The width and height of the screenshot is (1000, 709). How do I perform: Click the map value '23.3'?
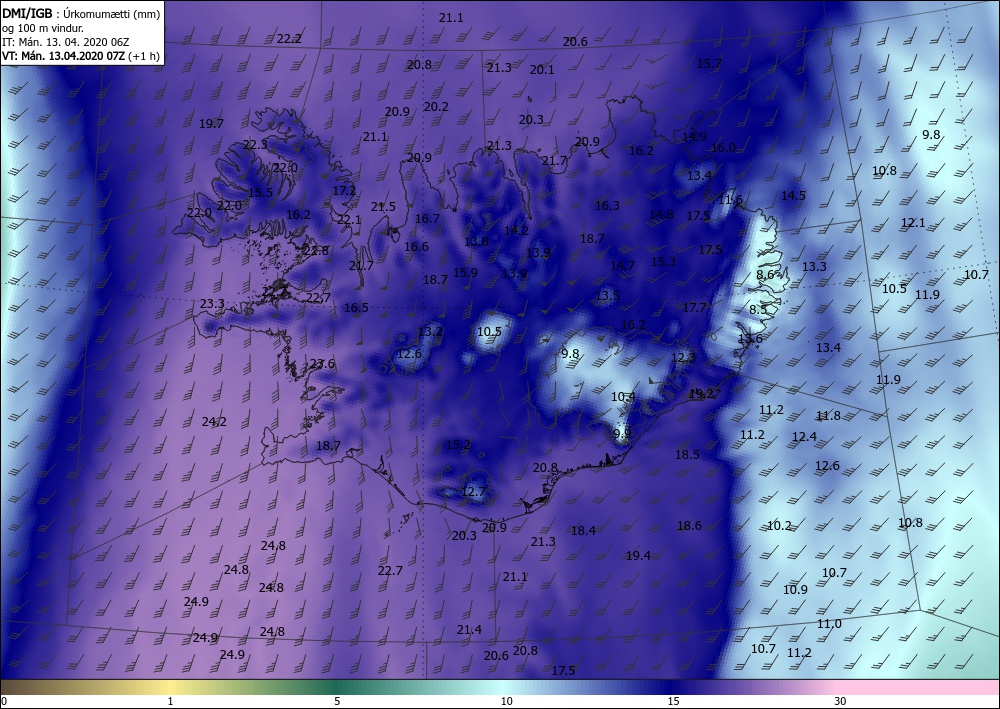pos(212,304)
